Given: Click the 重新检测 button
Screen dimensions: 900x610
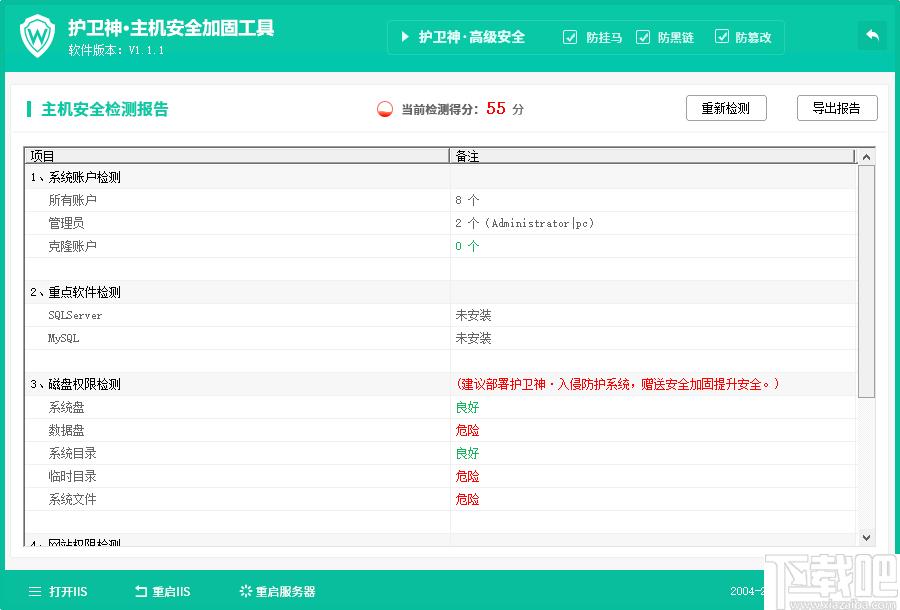Looking at the screenshot, I should [x=726, y=108].
